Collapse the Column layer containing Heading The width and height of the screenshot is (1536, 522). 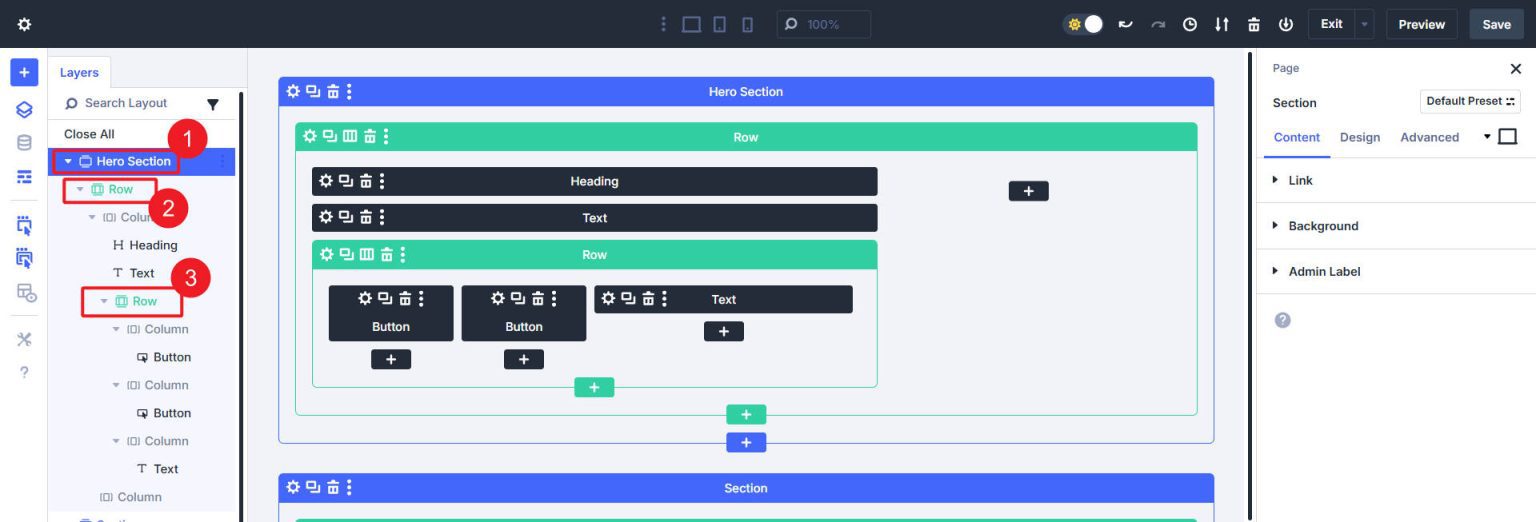pyautogui.click(x=92, y=217)
